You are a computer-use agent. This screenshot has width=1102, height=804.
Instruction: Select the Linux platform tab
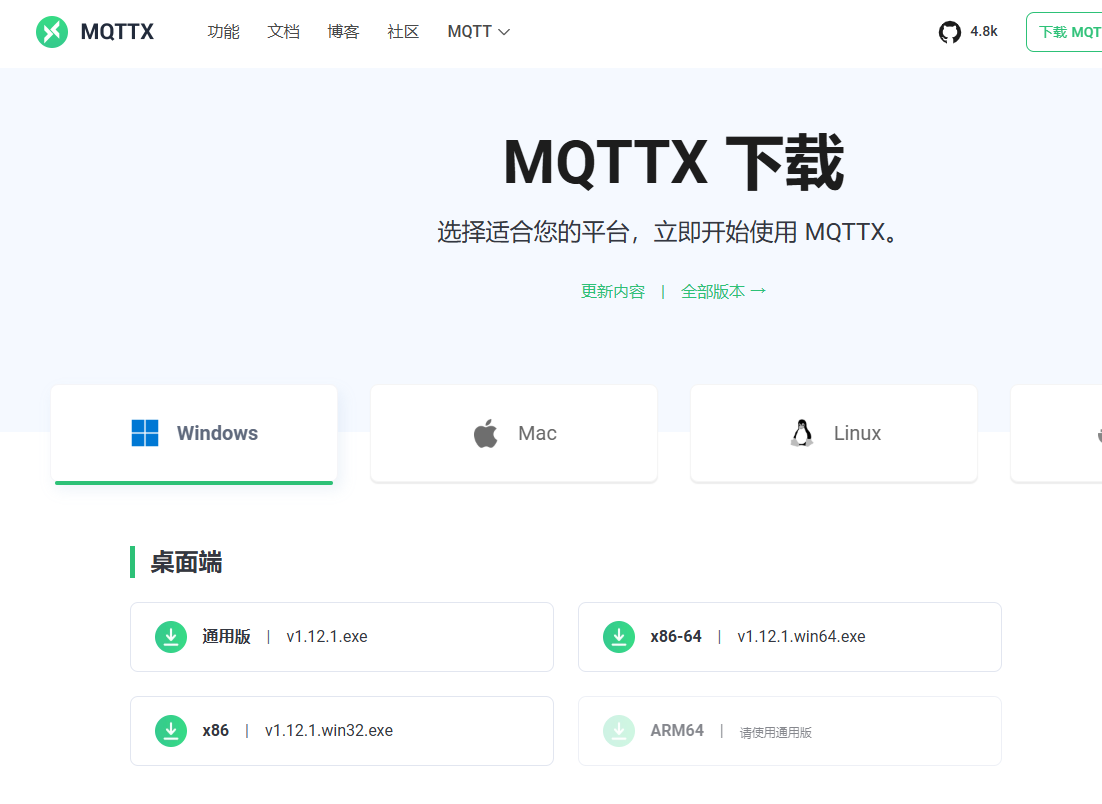click(x=834, y=434)
